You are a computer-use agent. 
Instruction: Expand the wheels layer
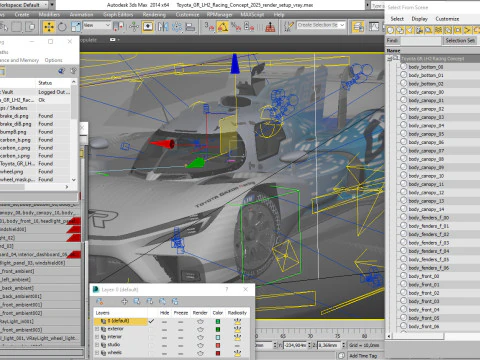97,353
